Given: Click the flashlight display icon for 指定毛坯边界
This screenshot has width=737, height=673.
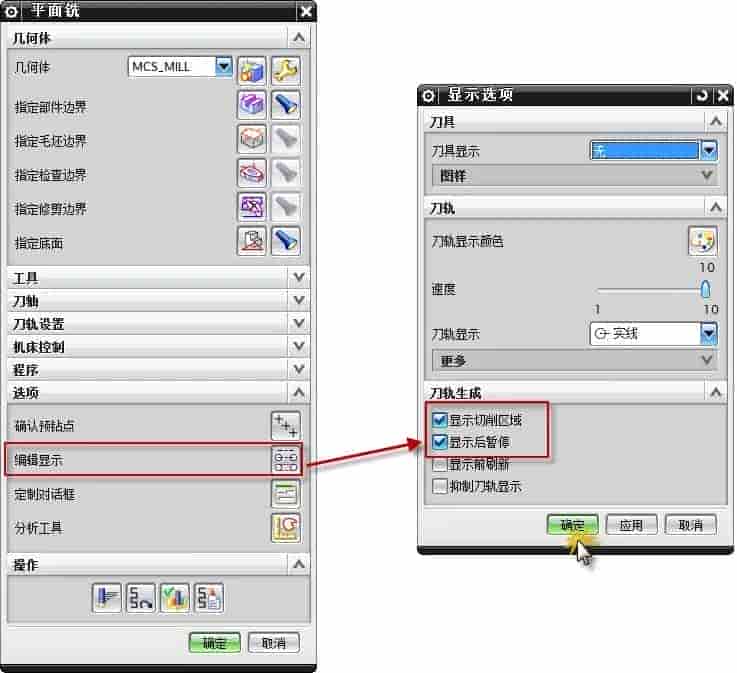Looking at the screenshot, I should click(286, 139).
